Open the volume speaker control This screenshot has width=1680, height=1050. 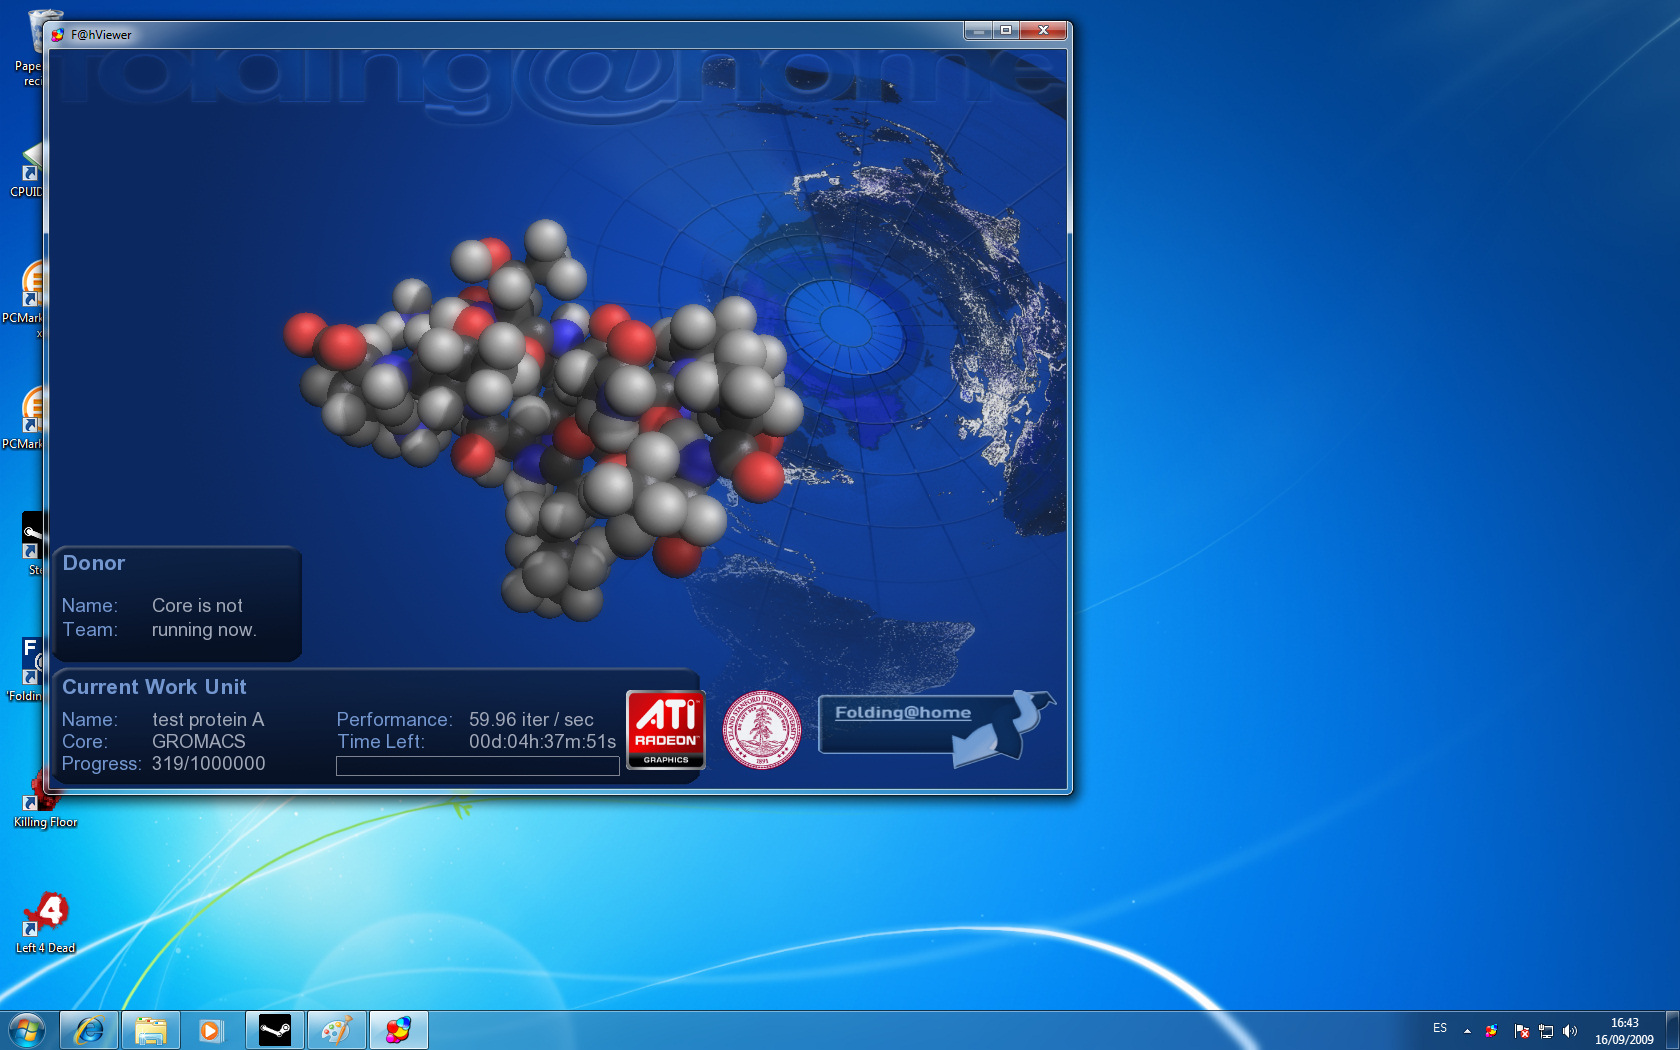click(1570, 1030)
